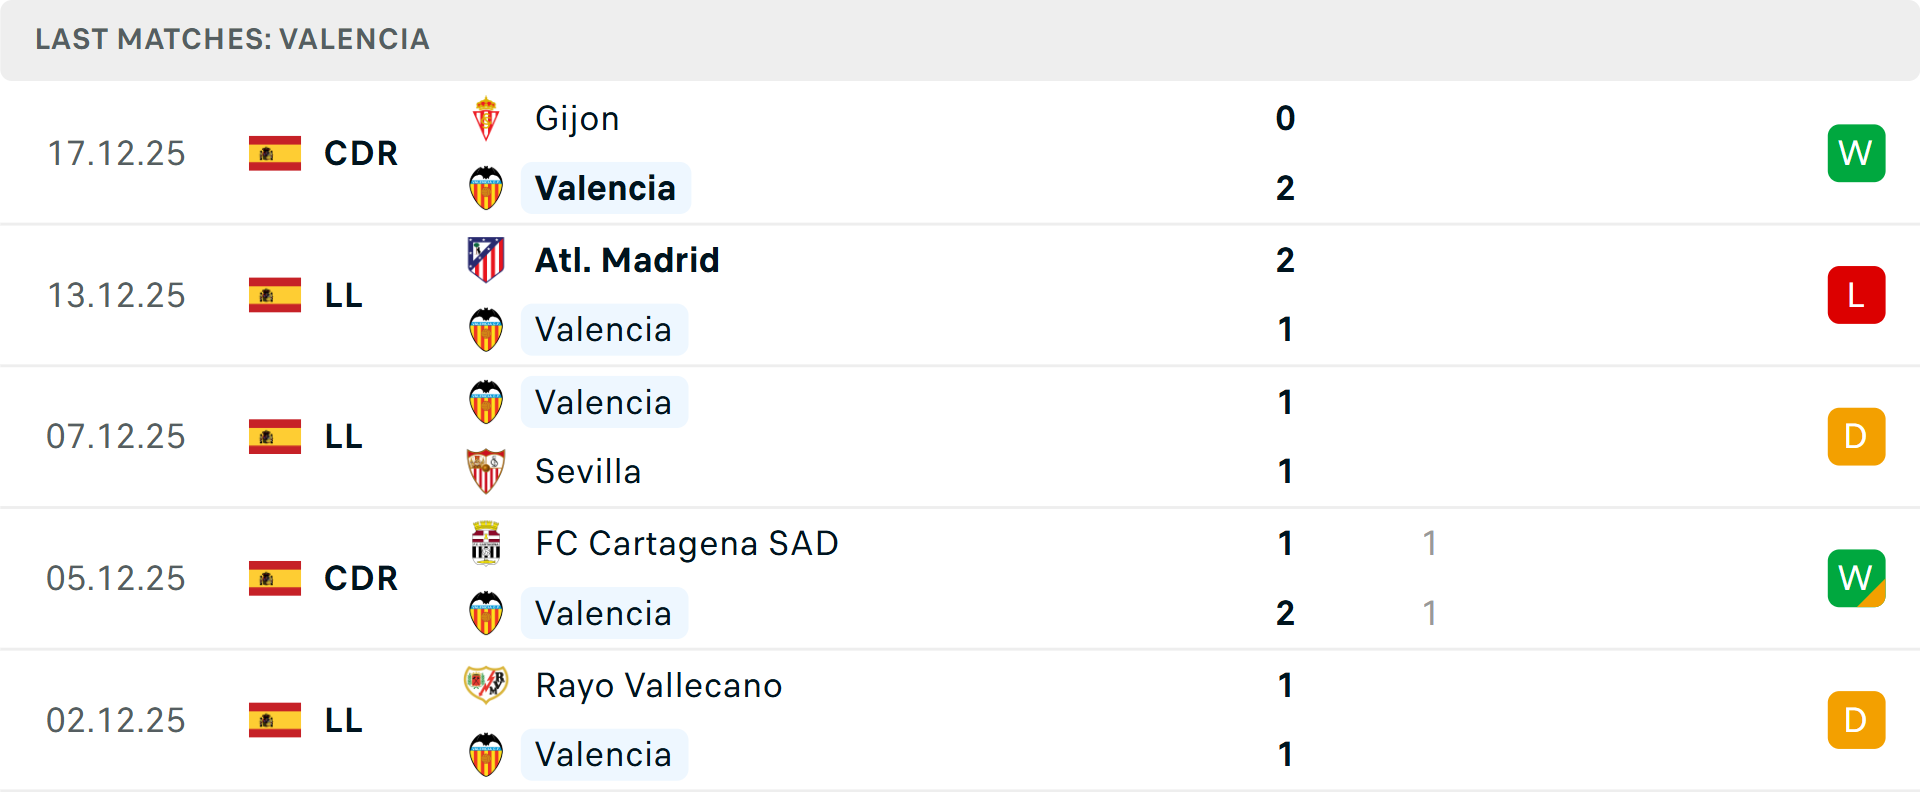The image size is (1920, 792).
Task: Click the 13.12.25 match date
Action: 116,295
